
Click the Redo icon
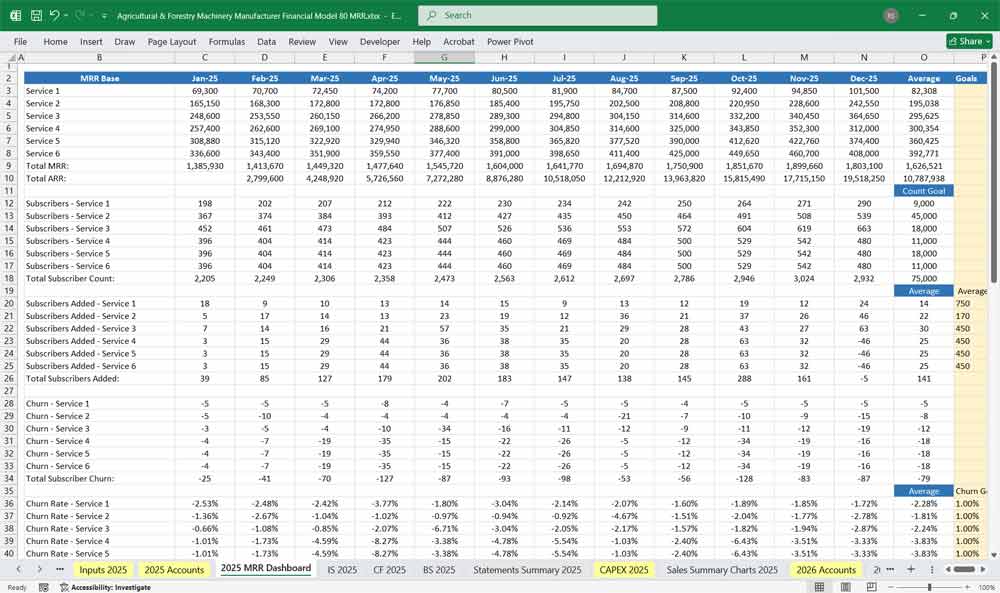coord(78,14)
